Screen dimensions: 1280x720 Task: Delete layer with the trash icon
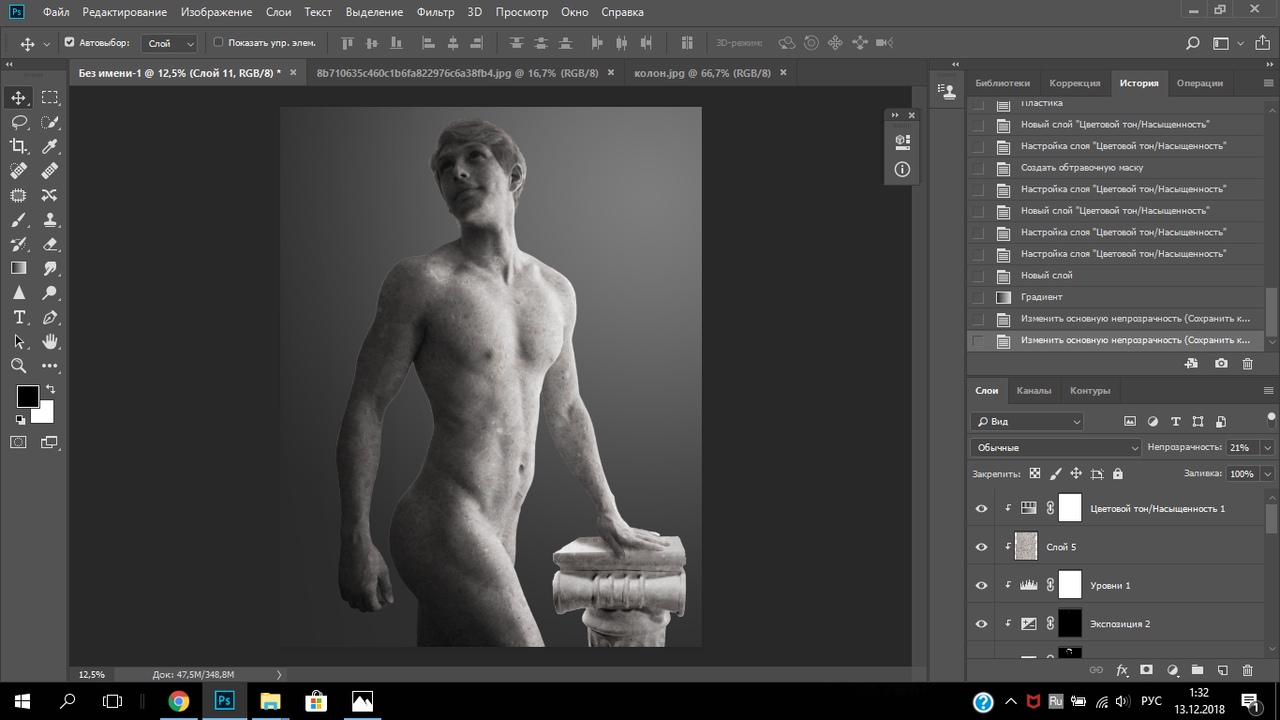1247,670
